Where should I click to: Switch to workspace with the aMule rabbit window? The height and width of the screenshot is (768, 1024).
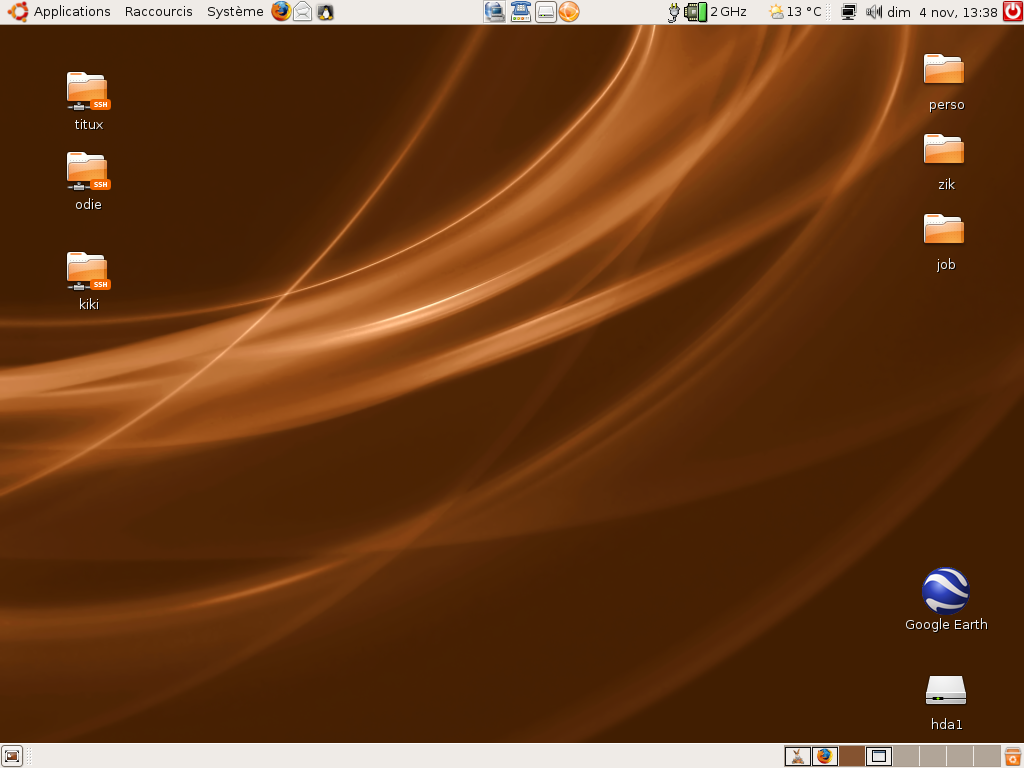click(x=797, y=756)
